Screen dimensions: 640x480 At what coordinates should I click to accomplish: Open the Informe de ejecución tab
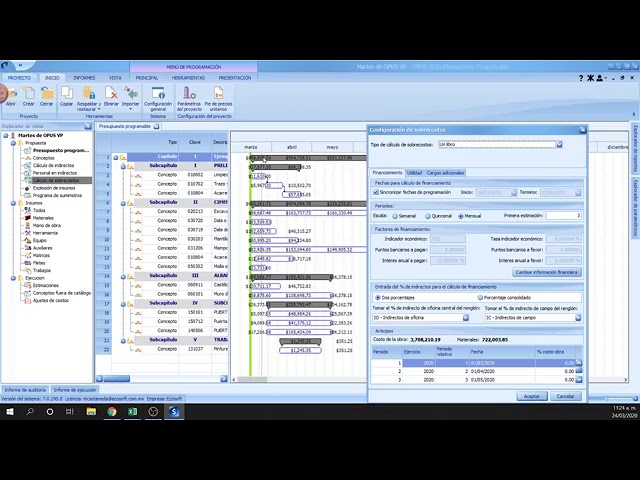(75, 390)
